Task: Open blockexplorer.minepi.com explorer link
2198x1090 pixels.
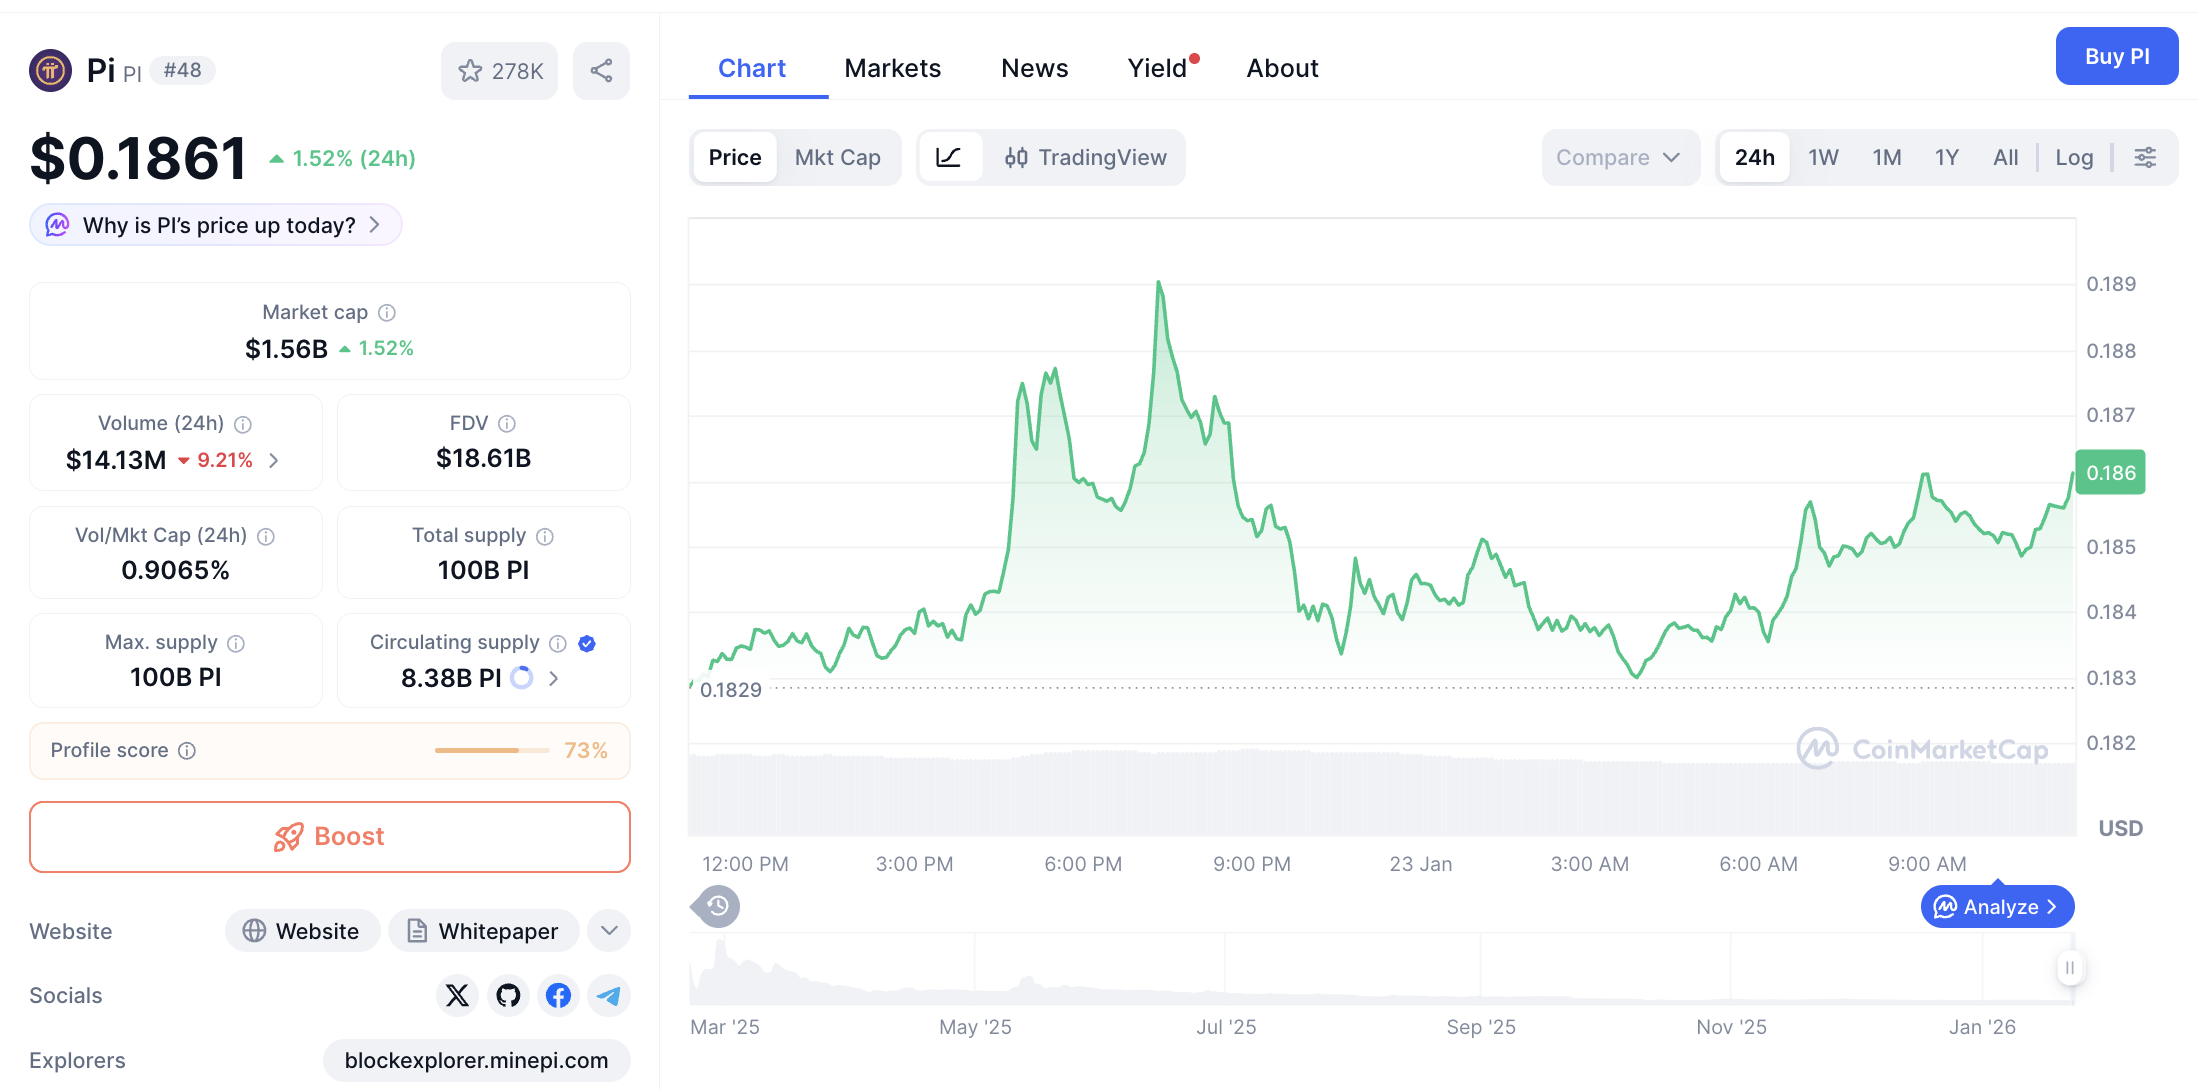Action: tap(477, 1061)
